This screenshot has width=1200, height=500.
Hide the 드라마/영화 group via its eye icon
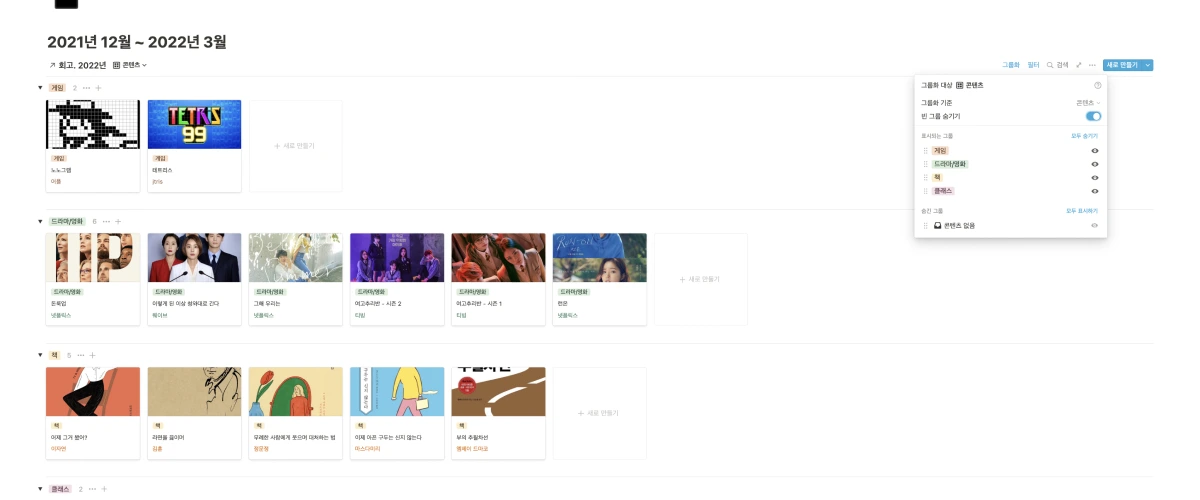tap(1095, 164)
